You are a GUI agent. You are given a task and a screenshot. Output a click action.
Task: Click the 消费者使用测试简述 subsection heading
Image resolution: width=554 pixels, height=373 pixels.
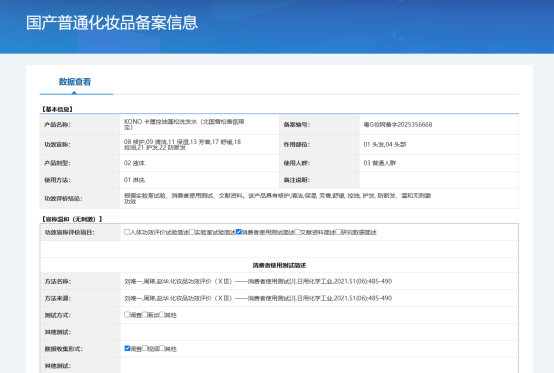[x=279, y=265]
